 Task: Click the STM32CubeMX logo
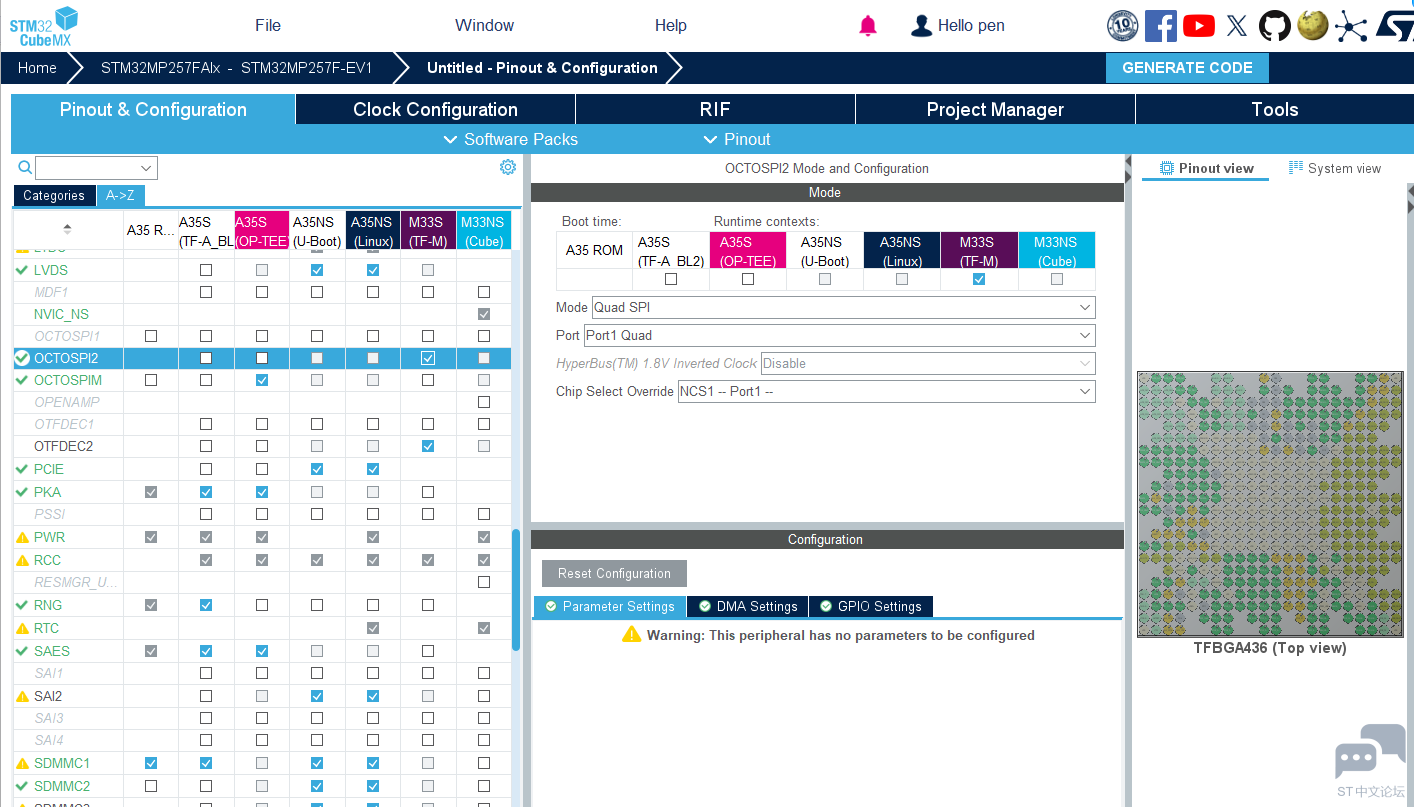[43, 26]
